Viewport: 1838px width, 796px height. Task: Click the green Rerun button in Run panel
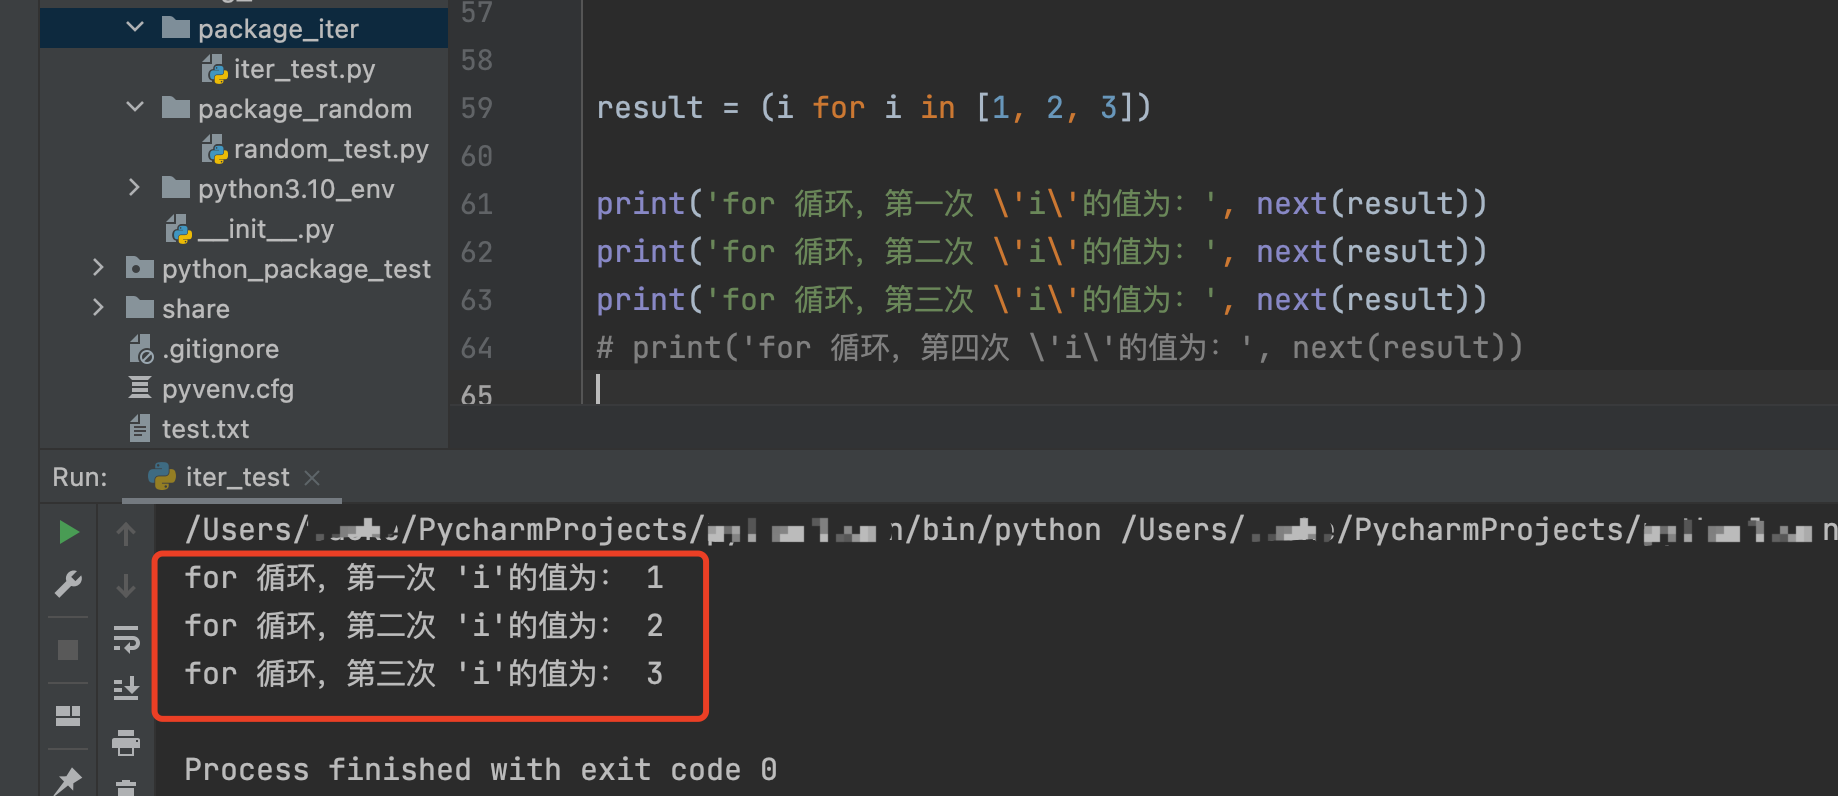tap(68, 532)
